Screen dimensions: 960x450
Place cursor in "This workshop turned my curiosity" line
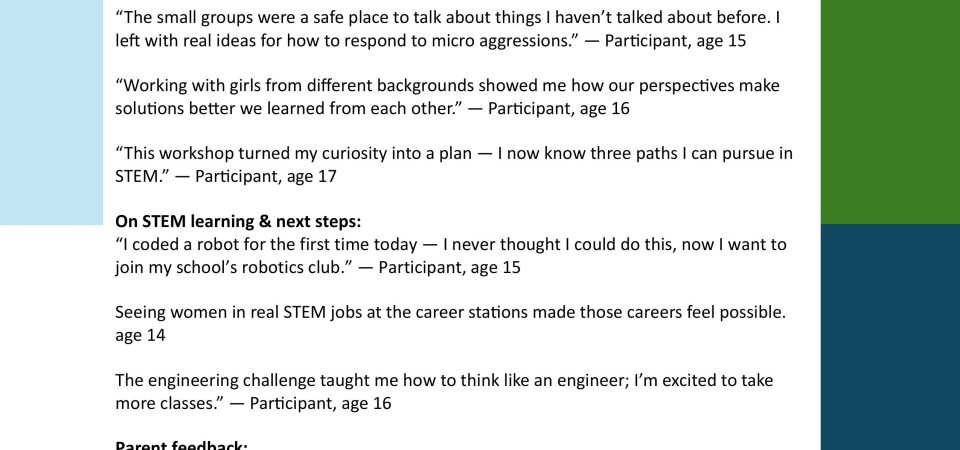(300, 153)
